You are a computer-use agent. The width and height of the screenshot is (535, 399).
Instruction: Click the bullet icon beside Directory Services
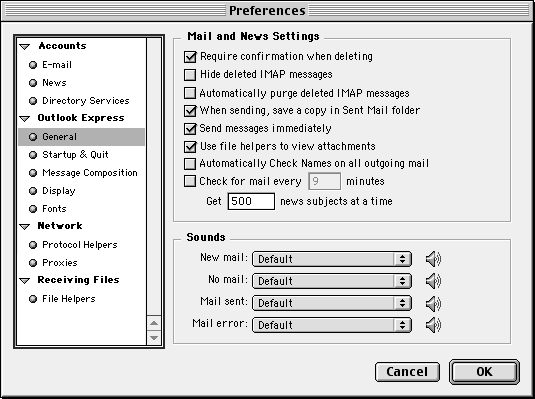tap(33, 101)
